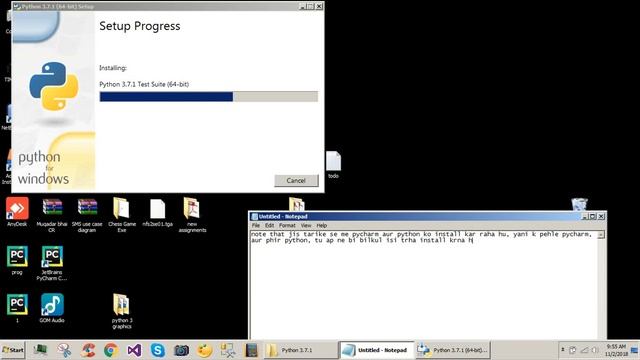Open the book icon on the taskbar
Screen dimensions: 640x360
point(251,350)
